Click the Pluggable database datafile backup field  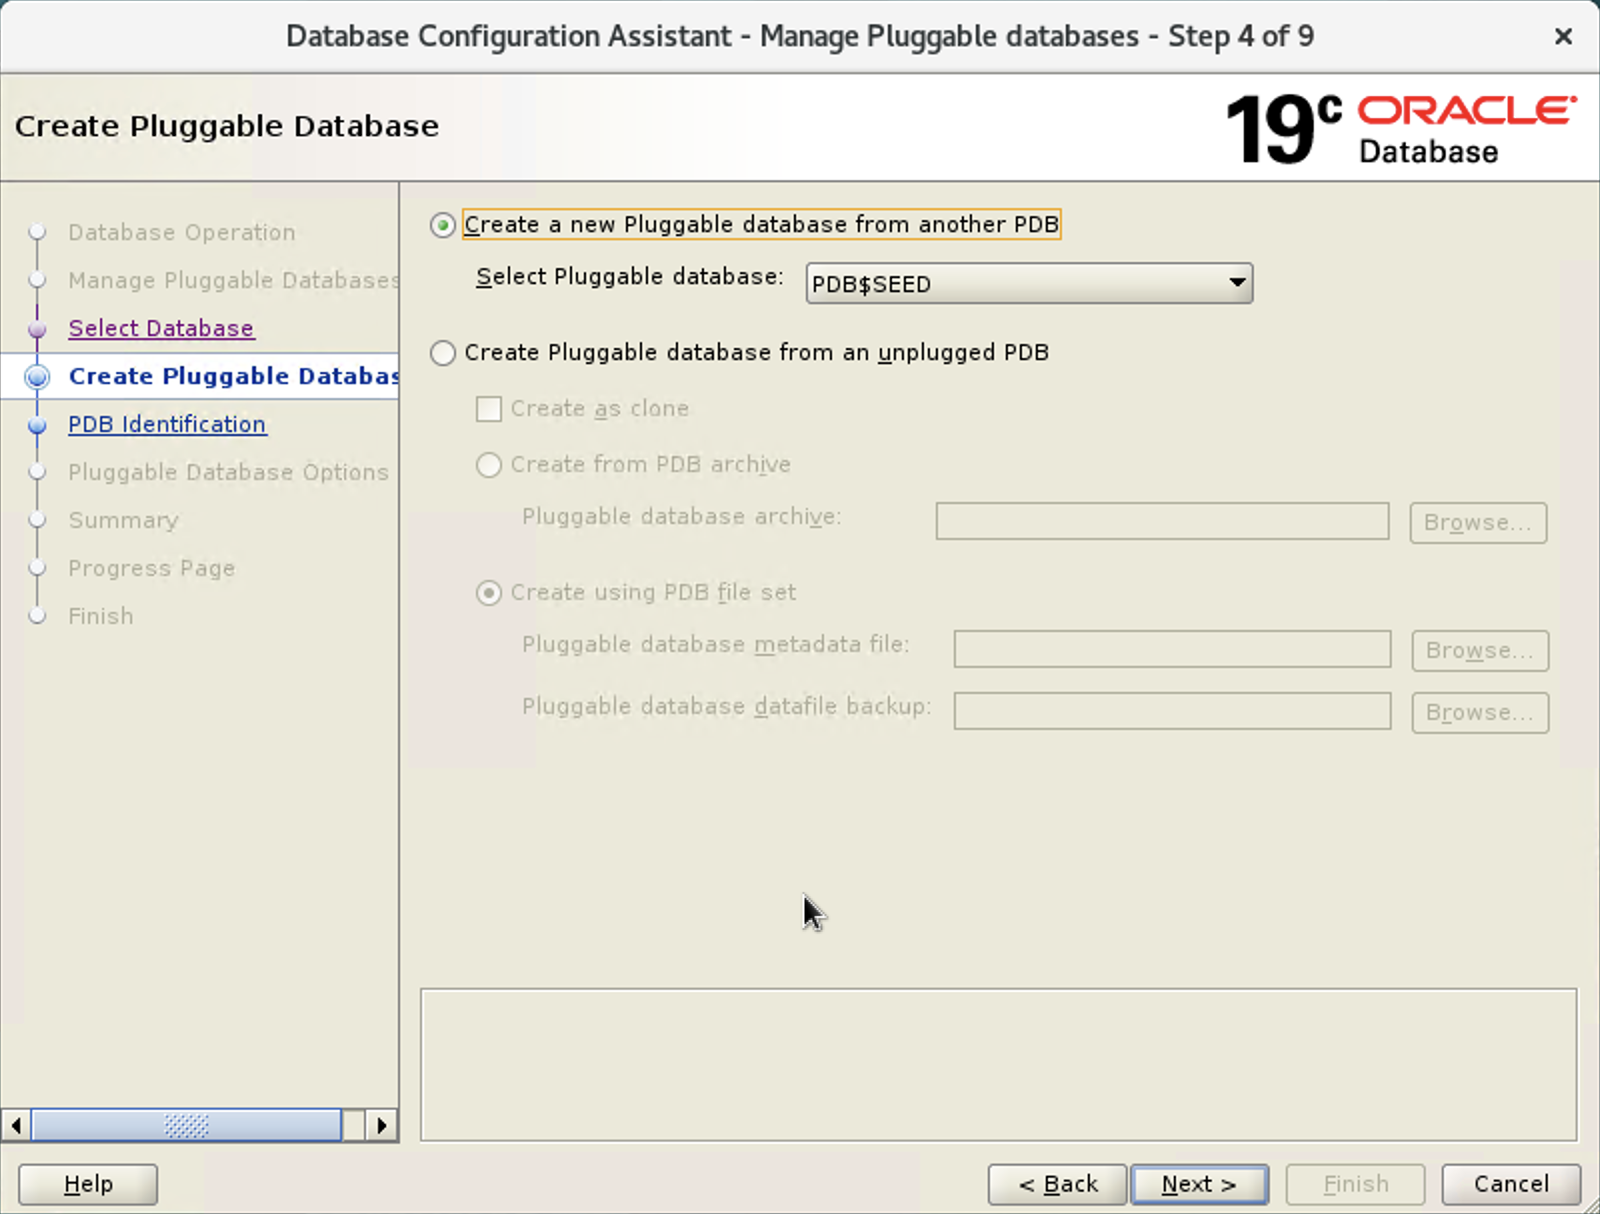click(x=1172, y=711)
